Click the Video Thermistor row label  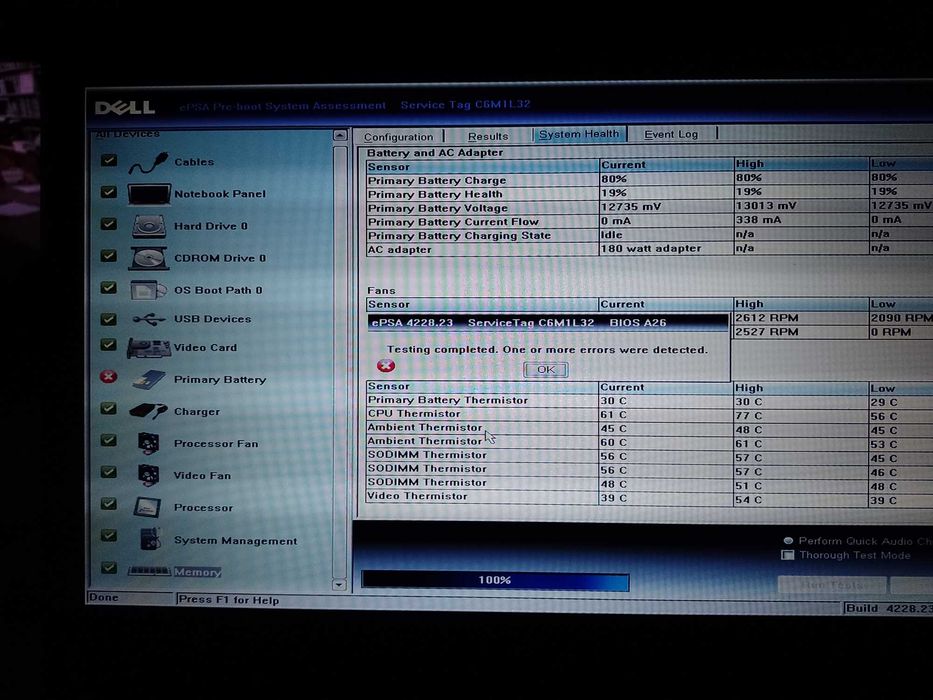(417, 496)
